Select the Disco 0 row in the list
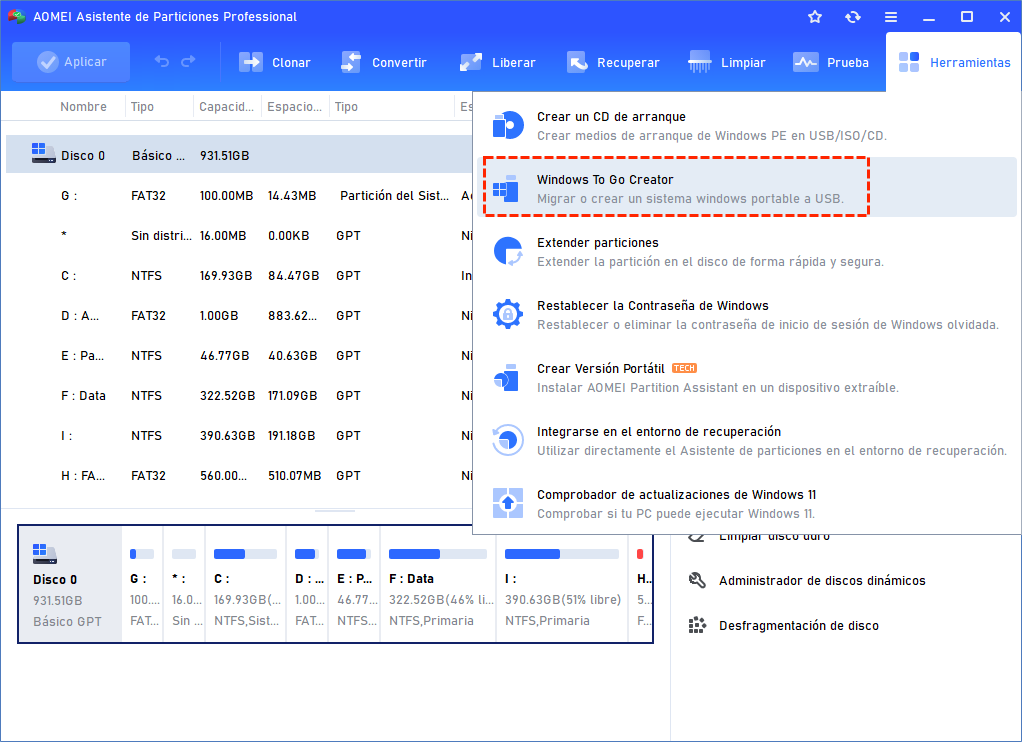The height and width of the screenshot is (742, 1022). coord(239,155)
